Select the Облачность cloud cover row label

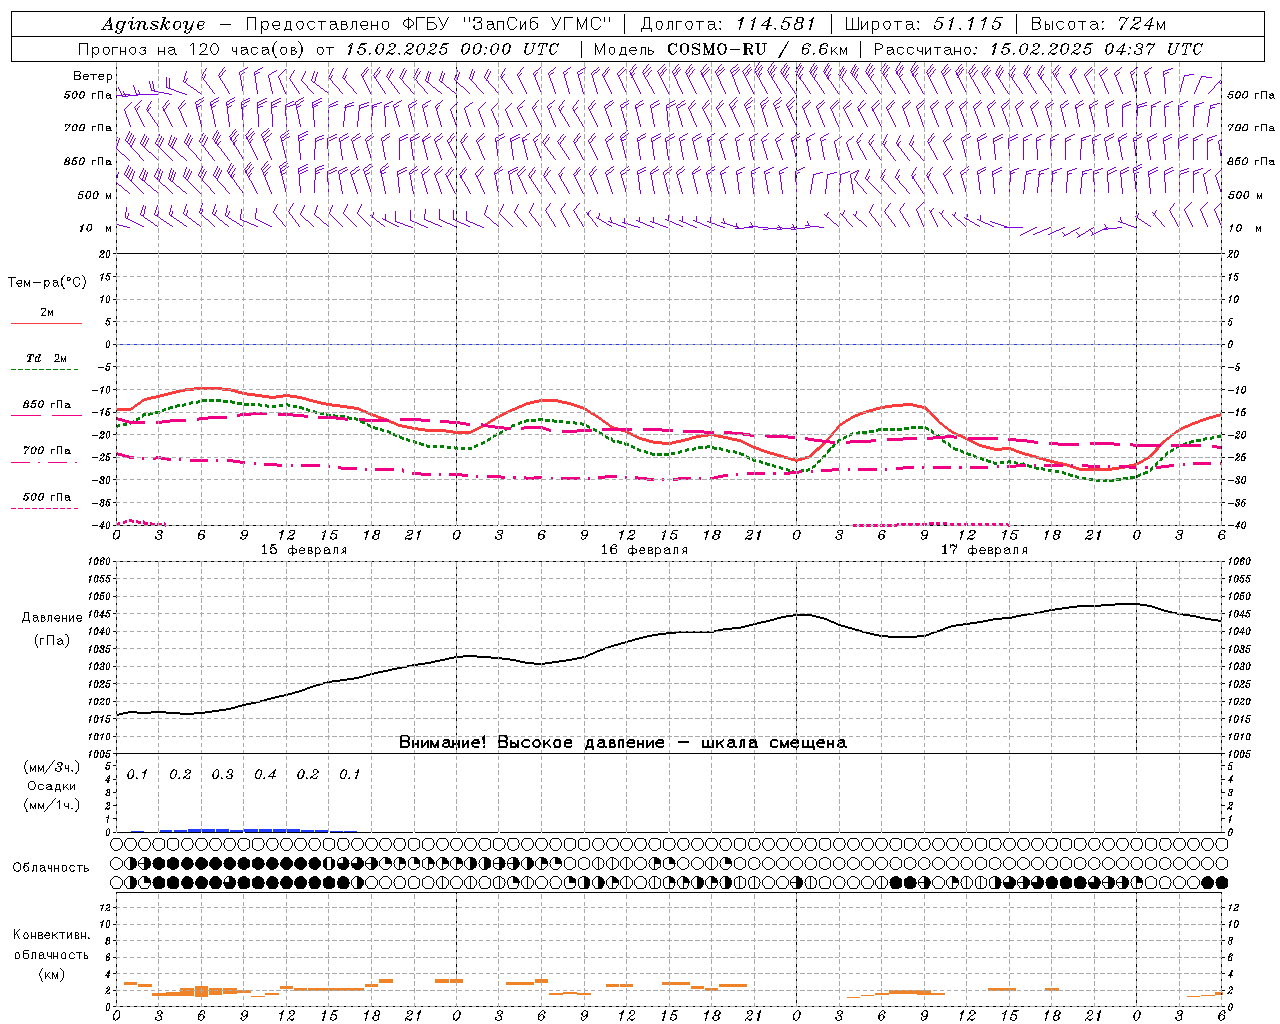[x=51, y=868]
